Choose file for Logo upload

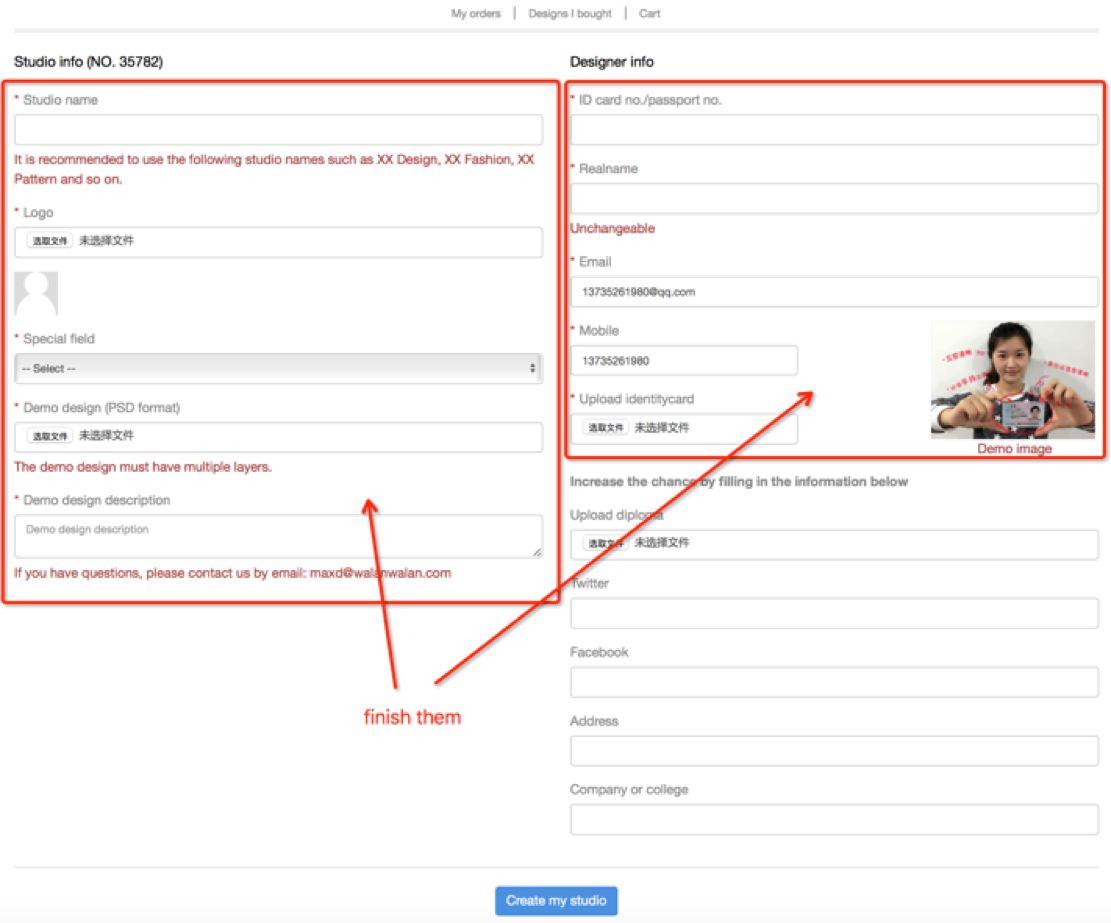(x=49, y=241)
